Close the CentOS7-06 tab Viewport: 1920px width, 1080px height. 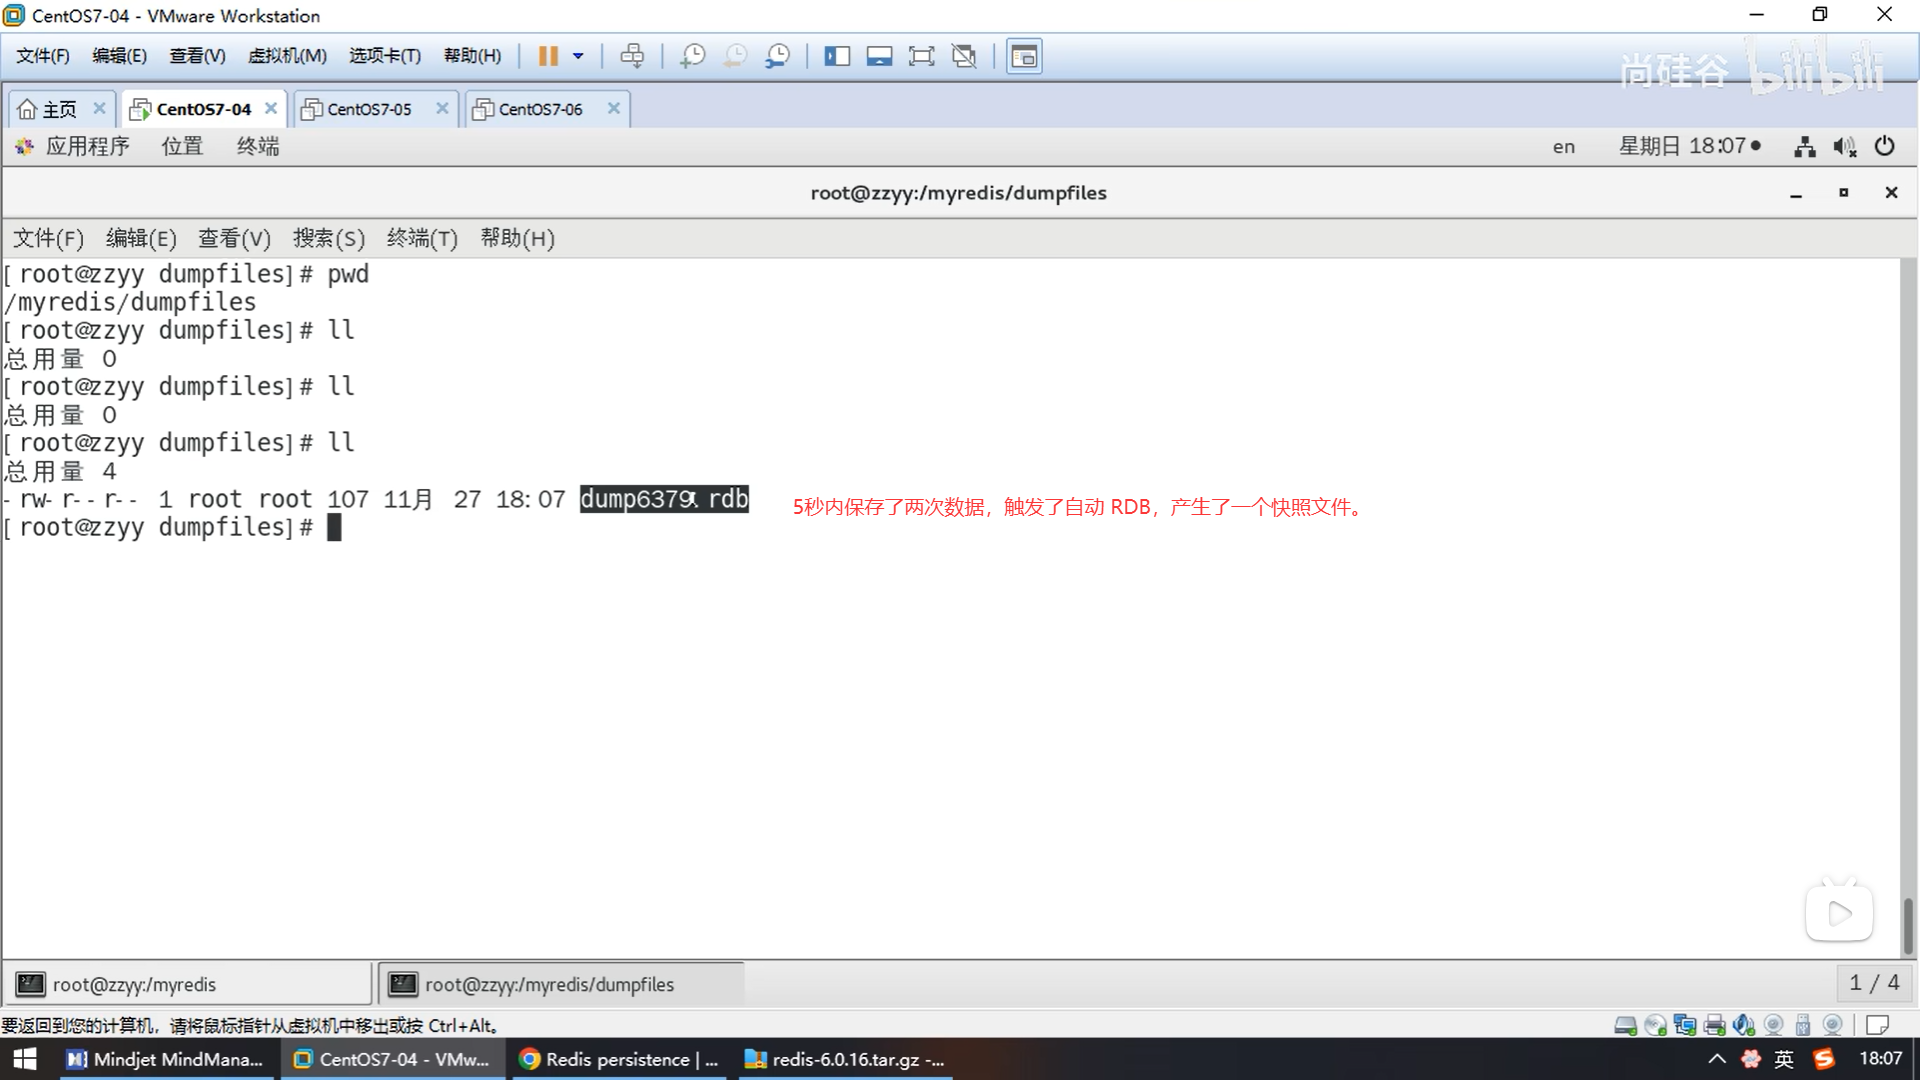tap(614, 108)
